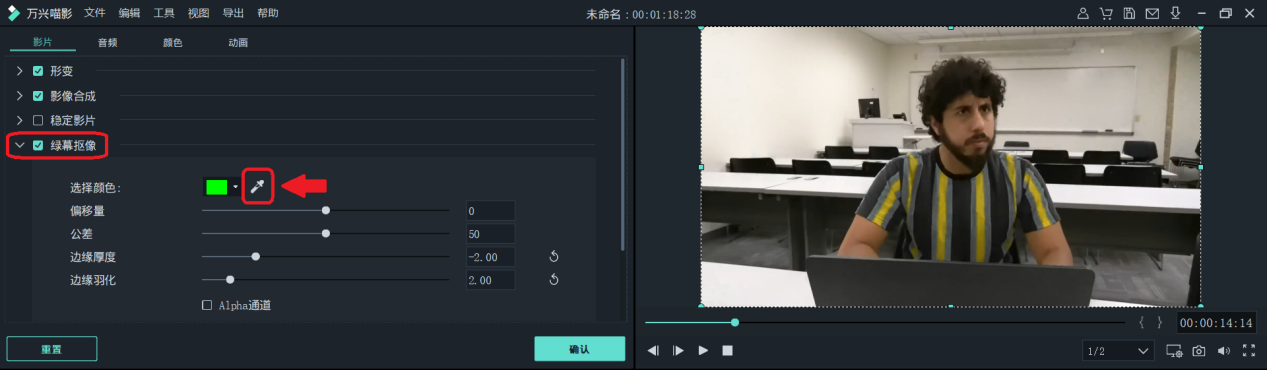Toggle the 影像合成 checkbox

click(38, 96)
